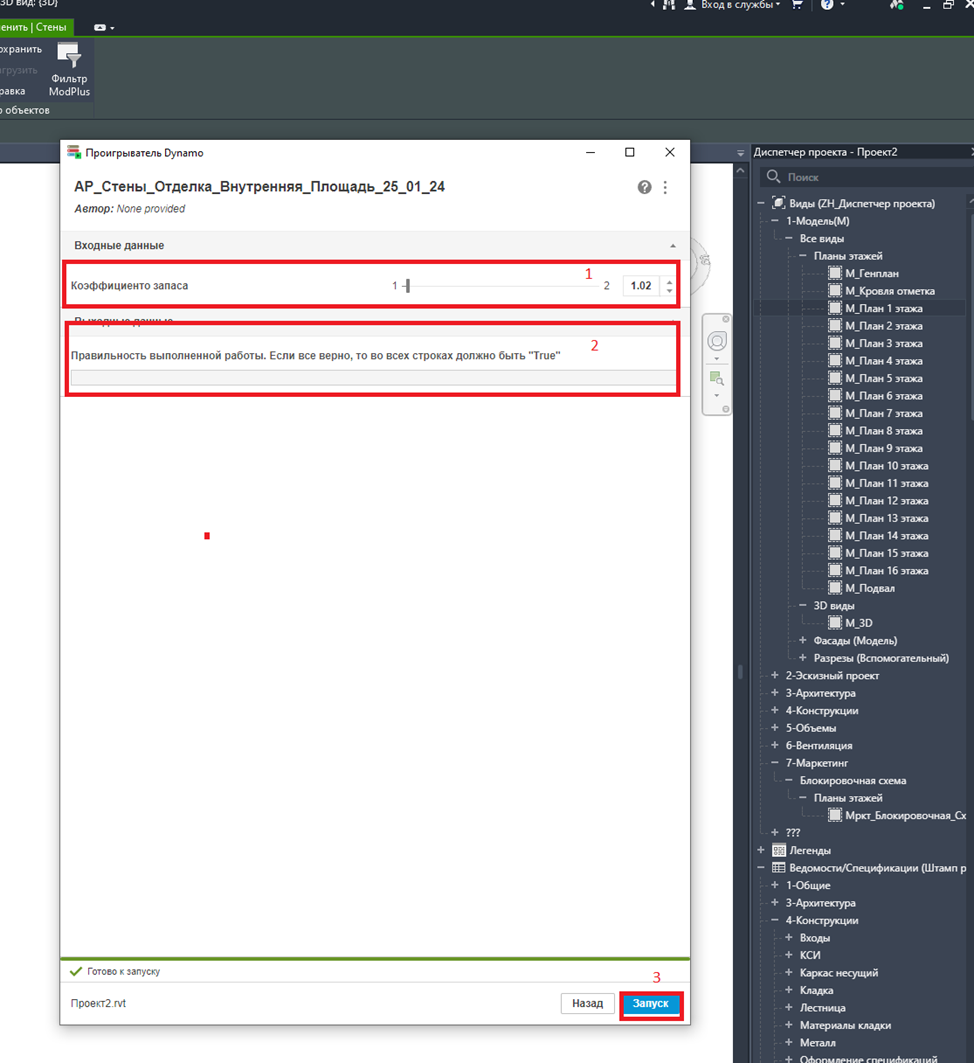This screenshot has height=1063, width=974.
Task: Click the Легенды legend icon
Action: 779,850
